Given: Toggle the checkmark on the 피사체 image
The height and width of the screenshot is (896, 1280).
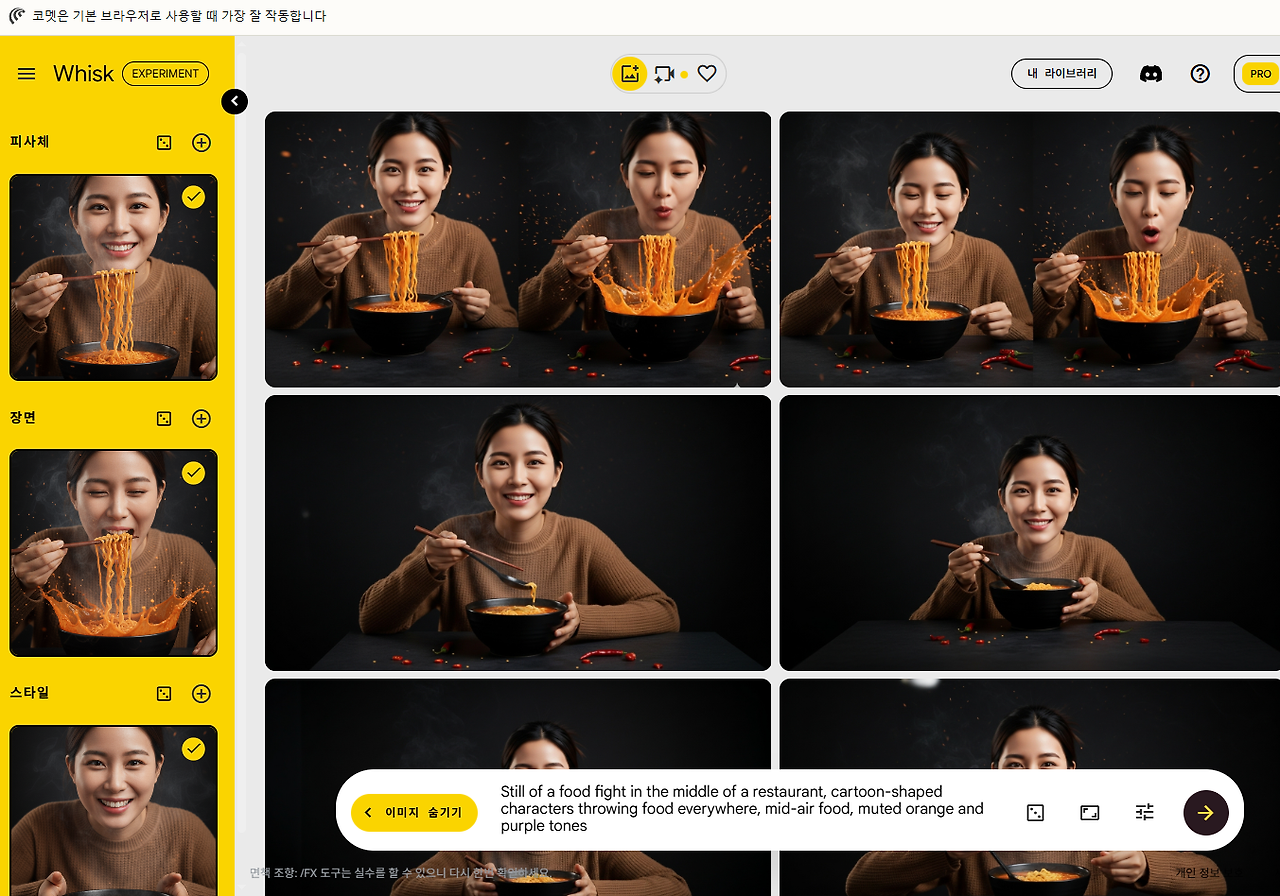Looking at the screenshot, I should pos(194,197).
